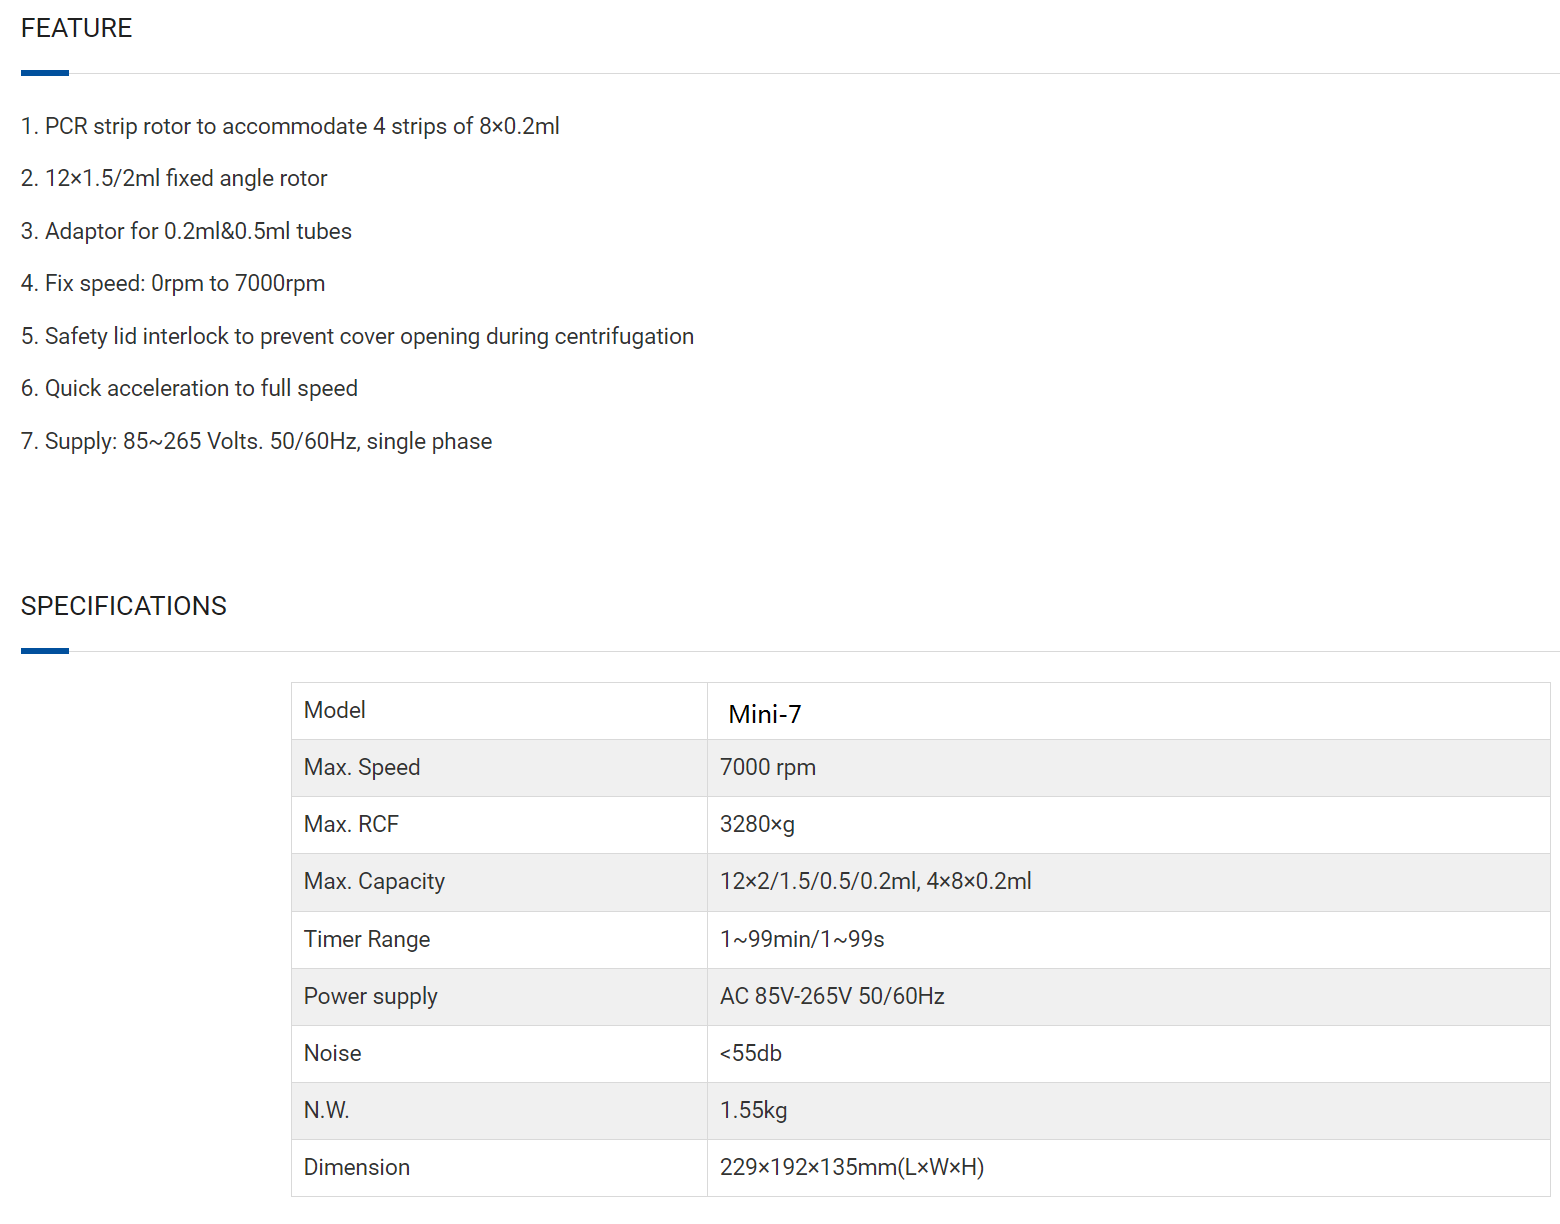Screen dimensions: 1560x1224
Task: Click the text '12×1.5/2ml fixed angle rotor'
Action: 186,178
